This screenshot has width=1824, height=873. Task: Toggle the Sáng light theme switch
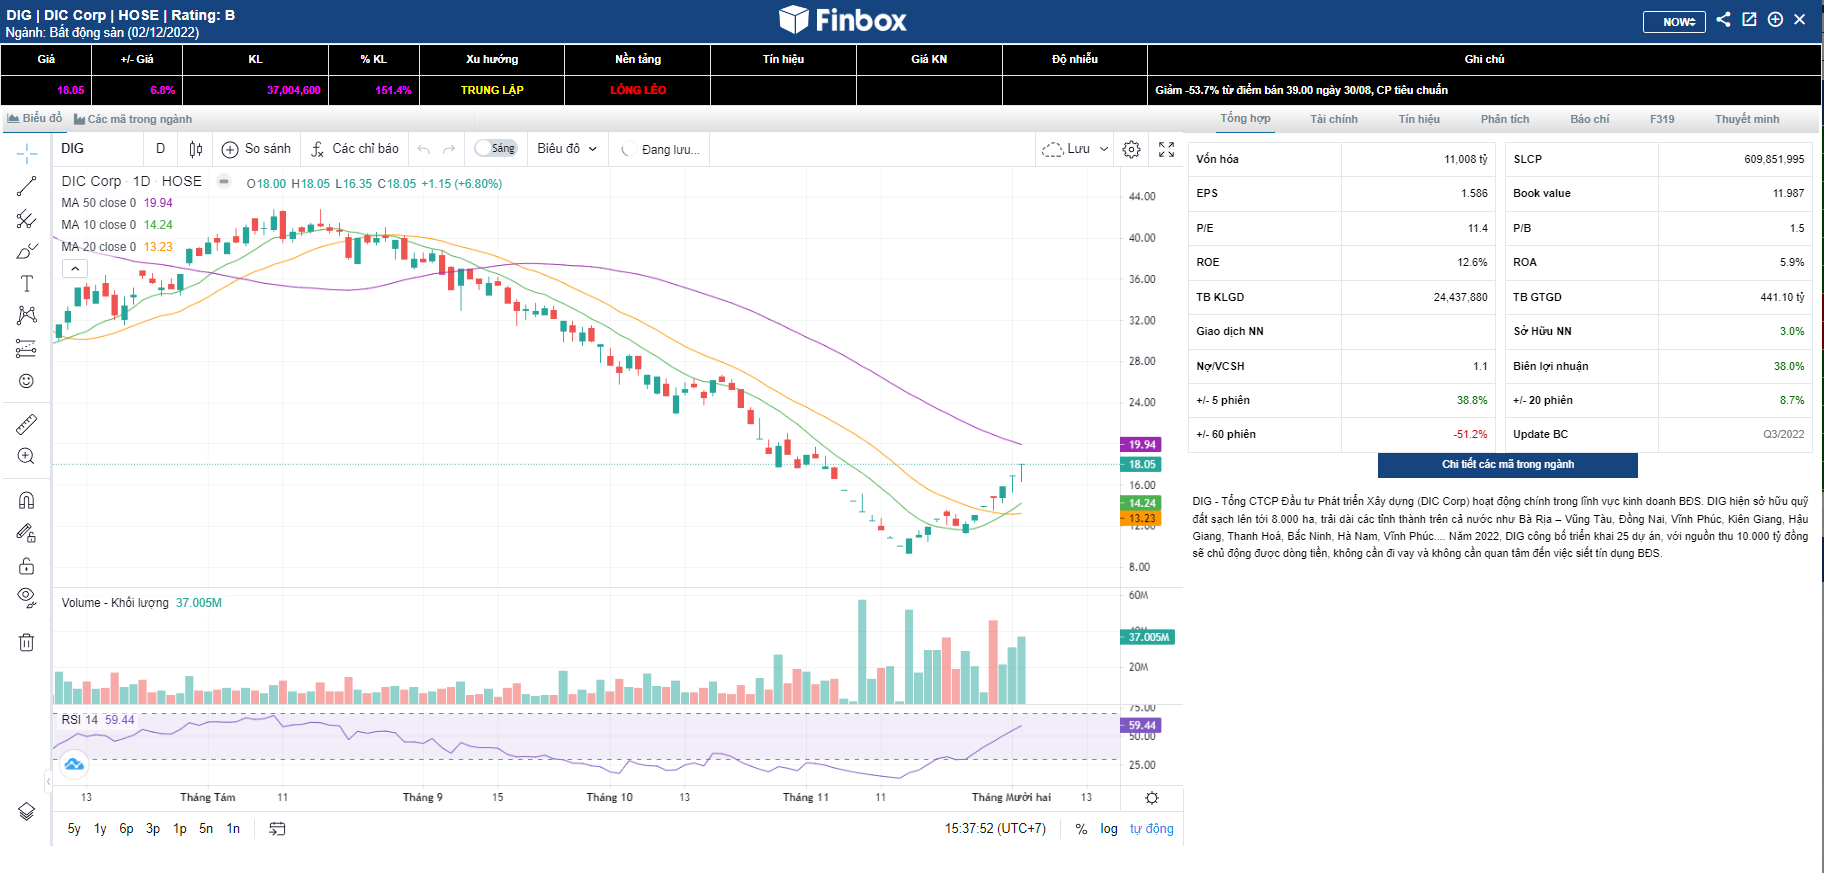coord(495,148)
